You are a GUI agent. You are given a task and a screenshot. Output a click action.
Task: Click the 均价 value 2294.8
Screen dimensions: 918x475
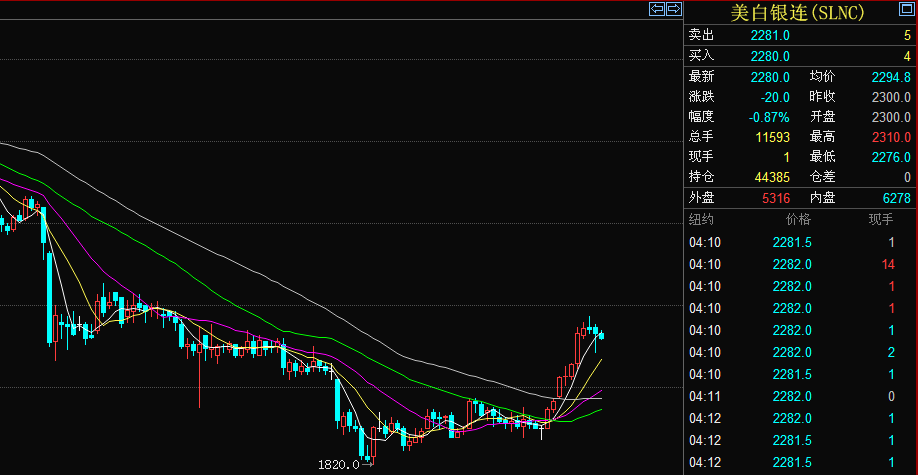pyautogui.click(x=890, y=77)
